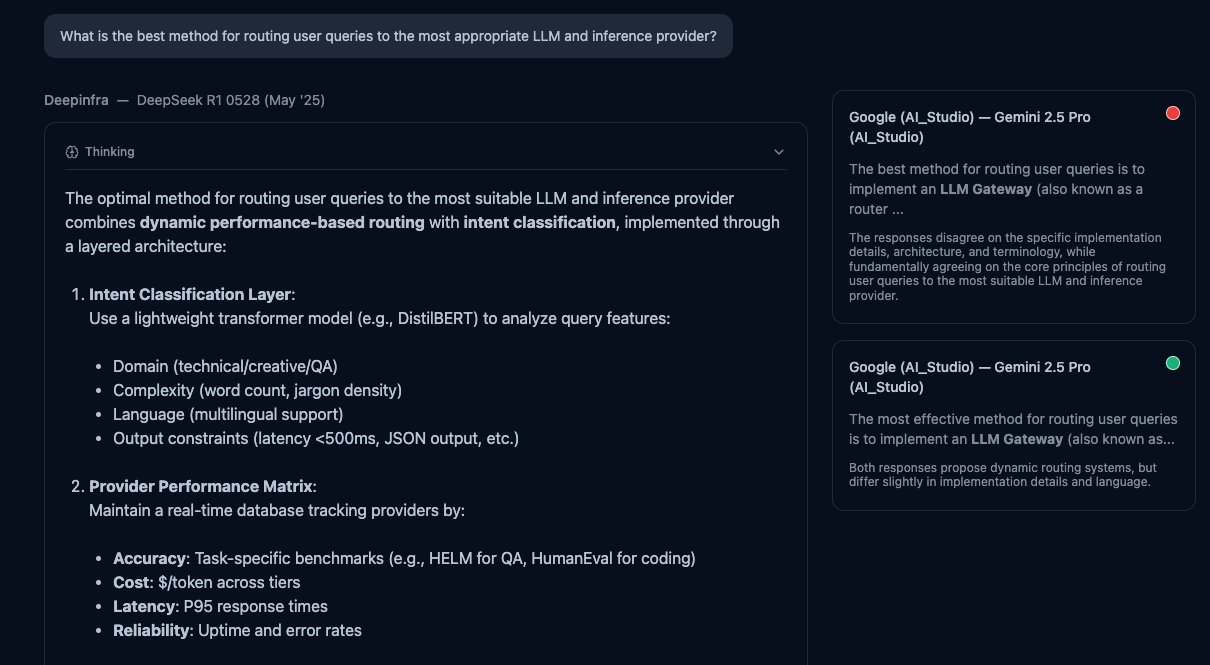Click the bold 'dynamic performance-based routing' text

tap(282, 222)
